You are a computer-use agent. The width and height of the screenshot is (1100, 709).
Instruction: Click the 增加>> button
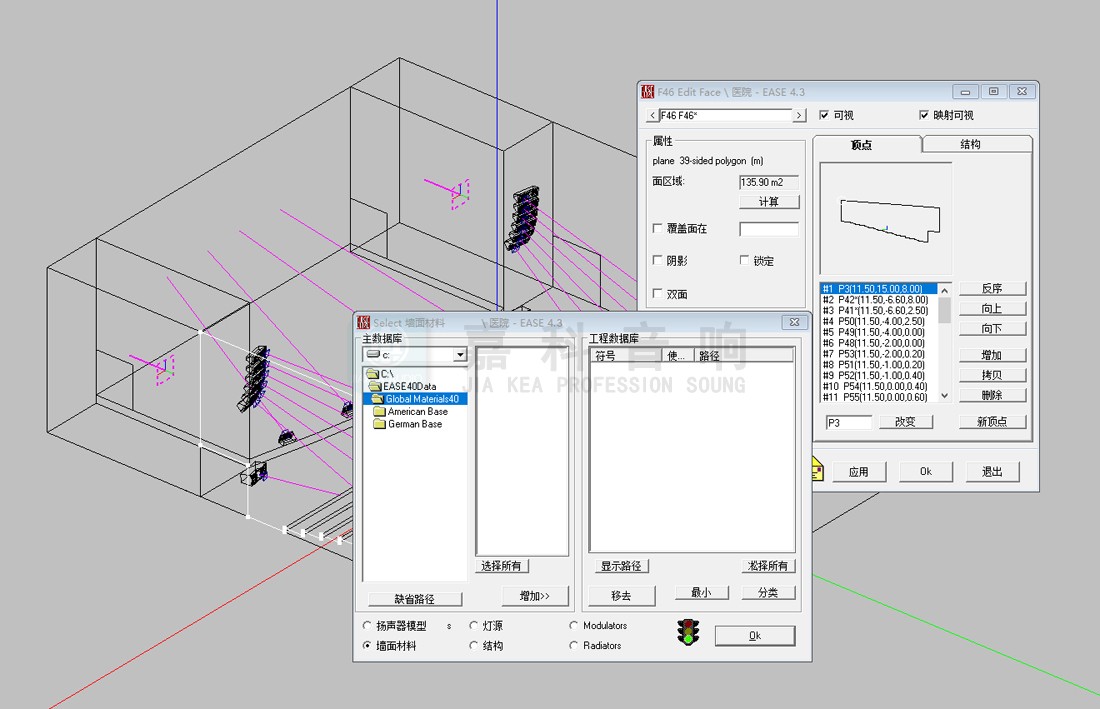[535, 596]
